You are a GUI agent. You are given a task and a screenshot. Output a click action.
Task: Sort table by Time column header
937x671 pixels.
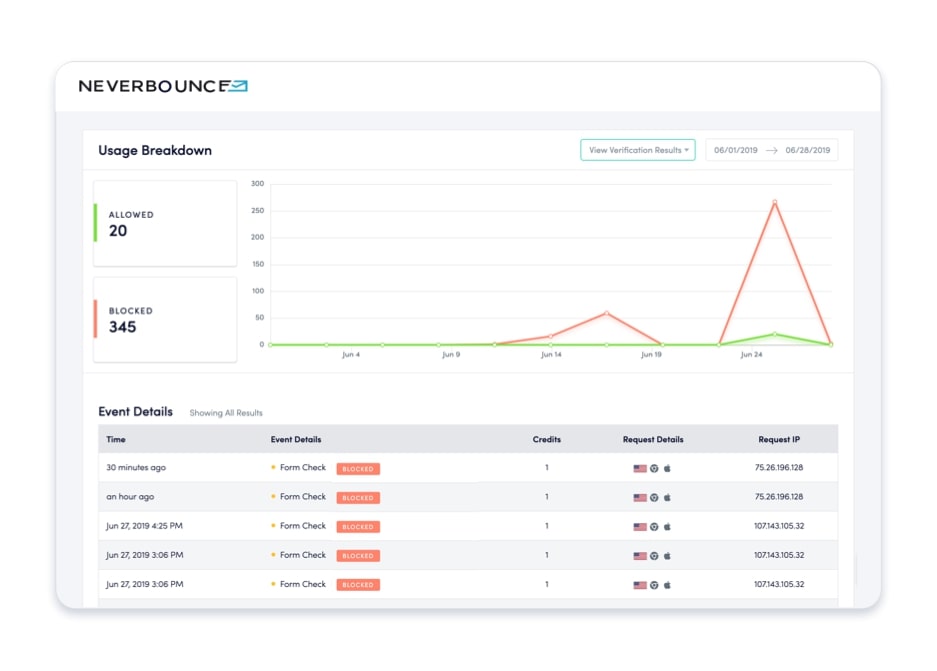tap(116, 439)
